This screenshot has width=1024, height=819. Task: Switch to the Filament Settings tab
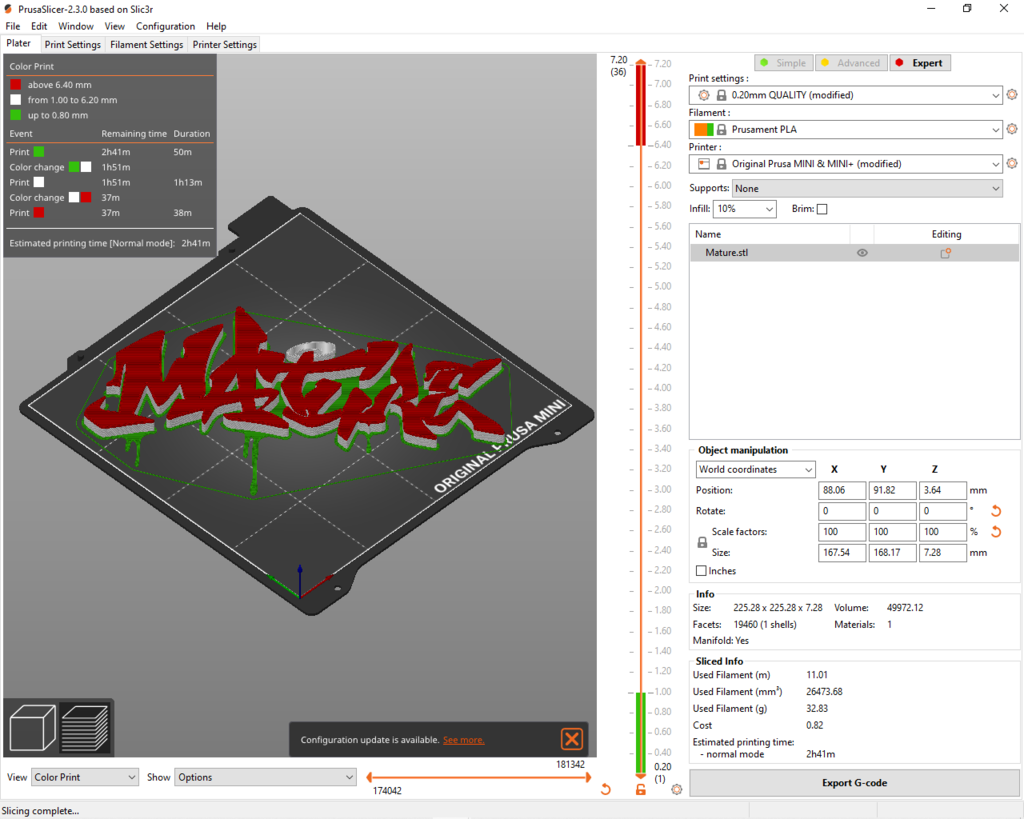coord(146,44)
